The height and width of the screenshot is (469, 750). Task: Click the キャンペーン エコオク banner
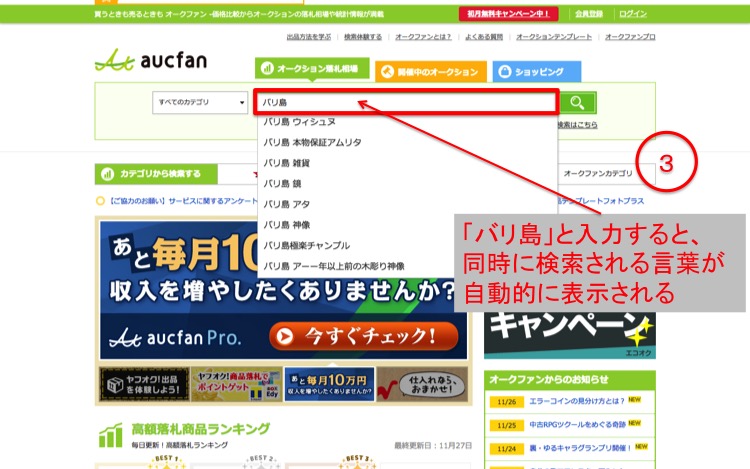[570, 336]
